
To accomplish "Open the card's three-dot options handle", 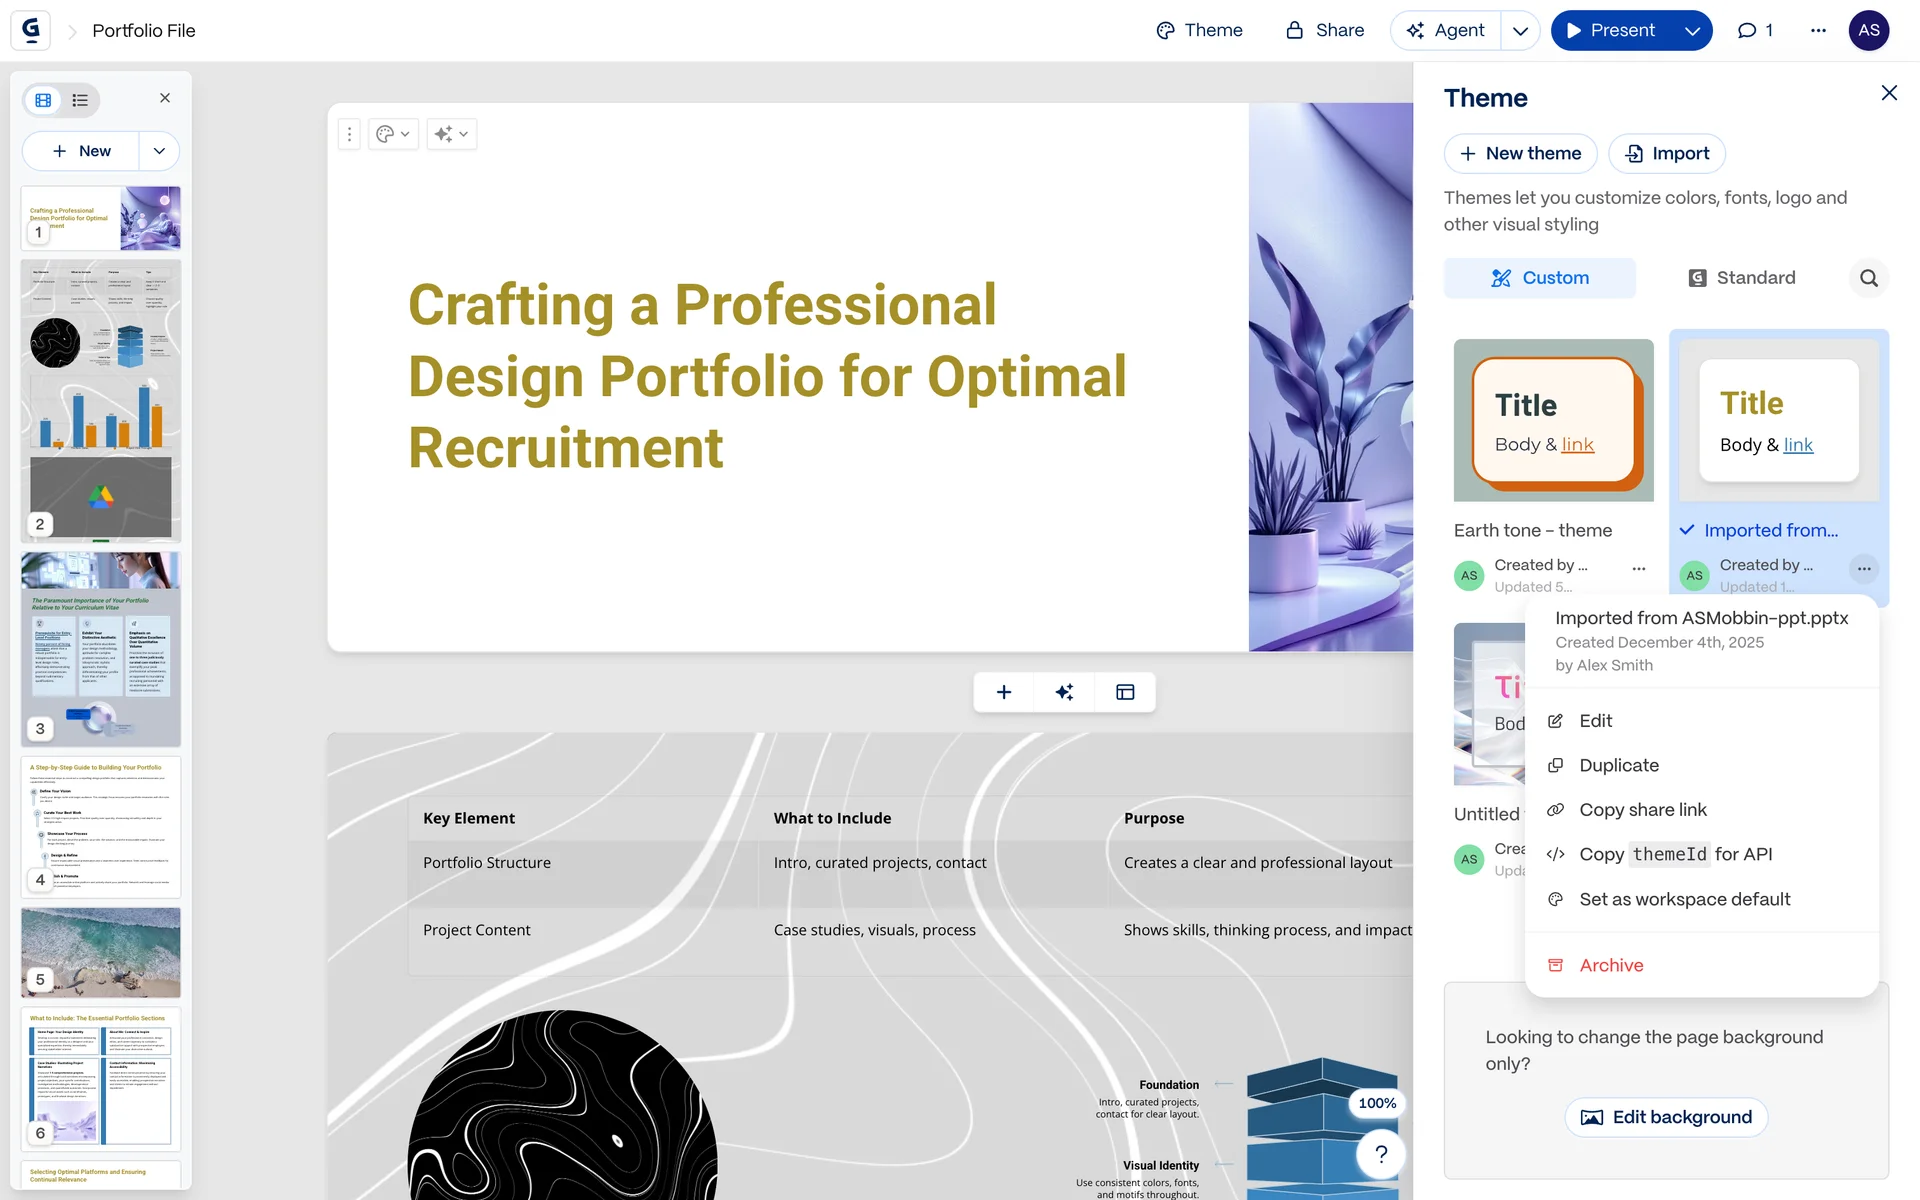I will 349,134.
